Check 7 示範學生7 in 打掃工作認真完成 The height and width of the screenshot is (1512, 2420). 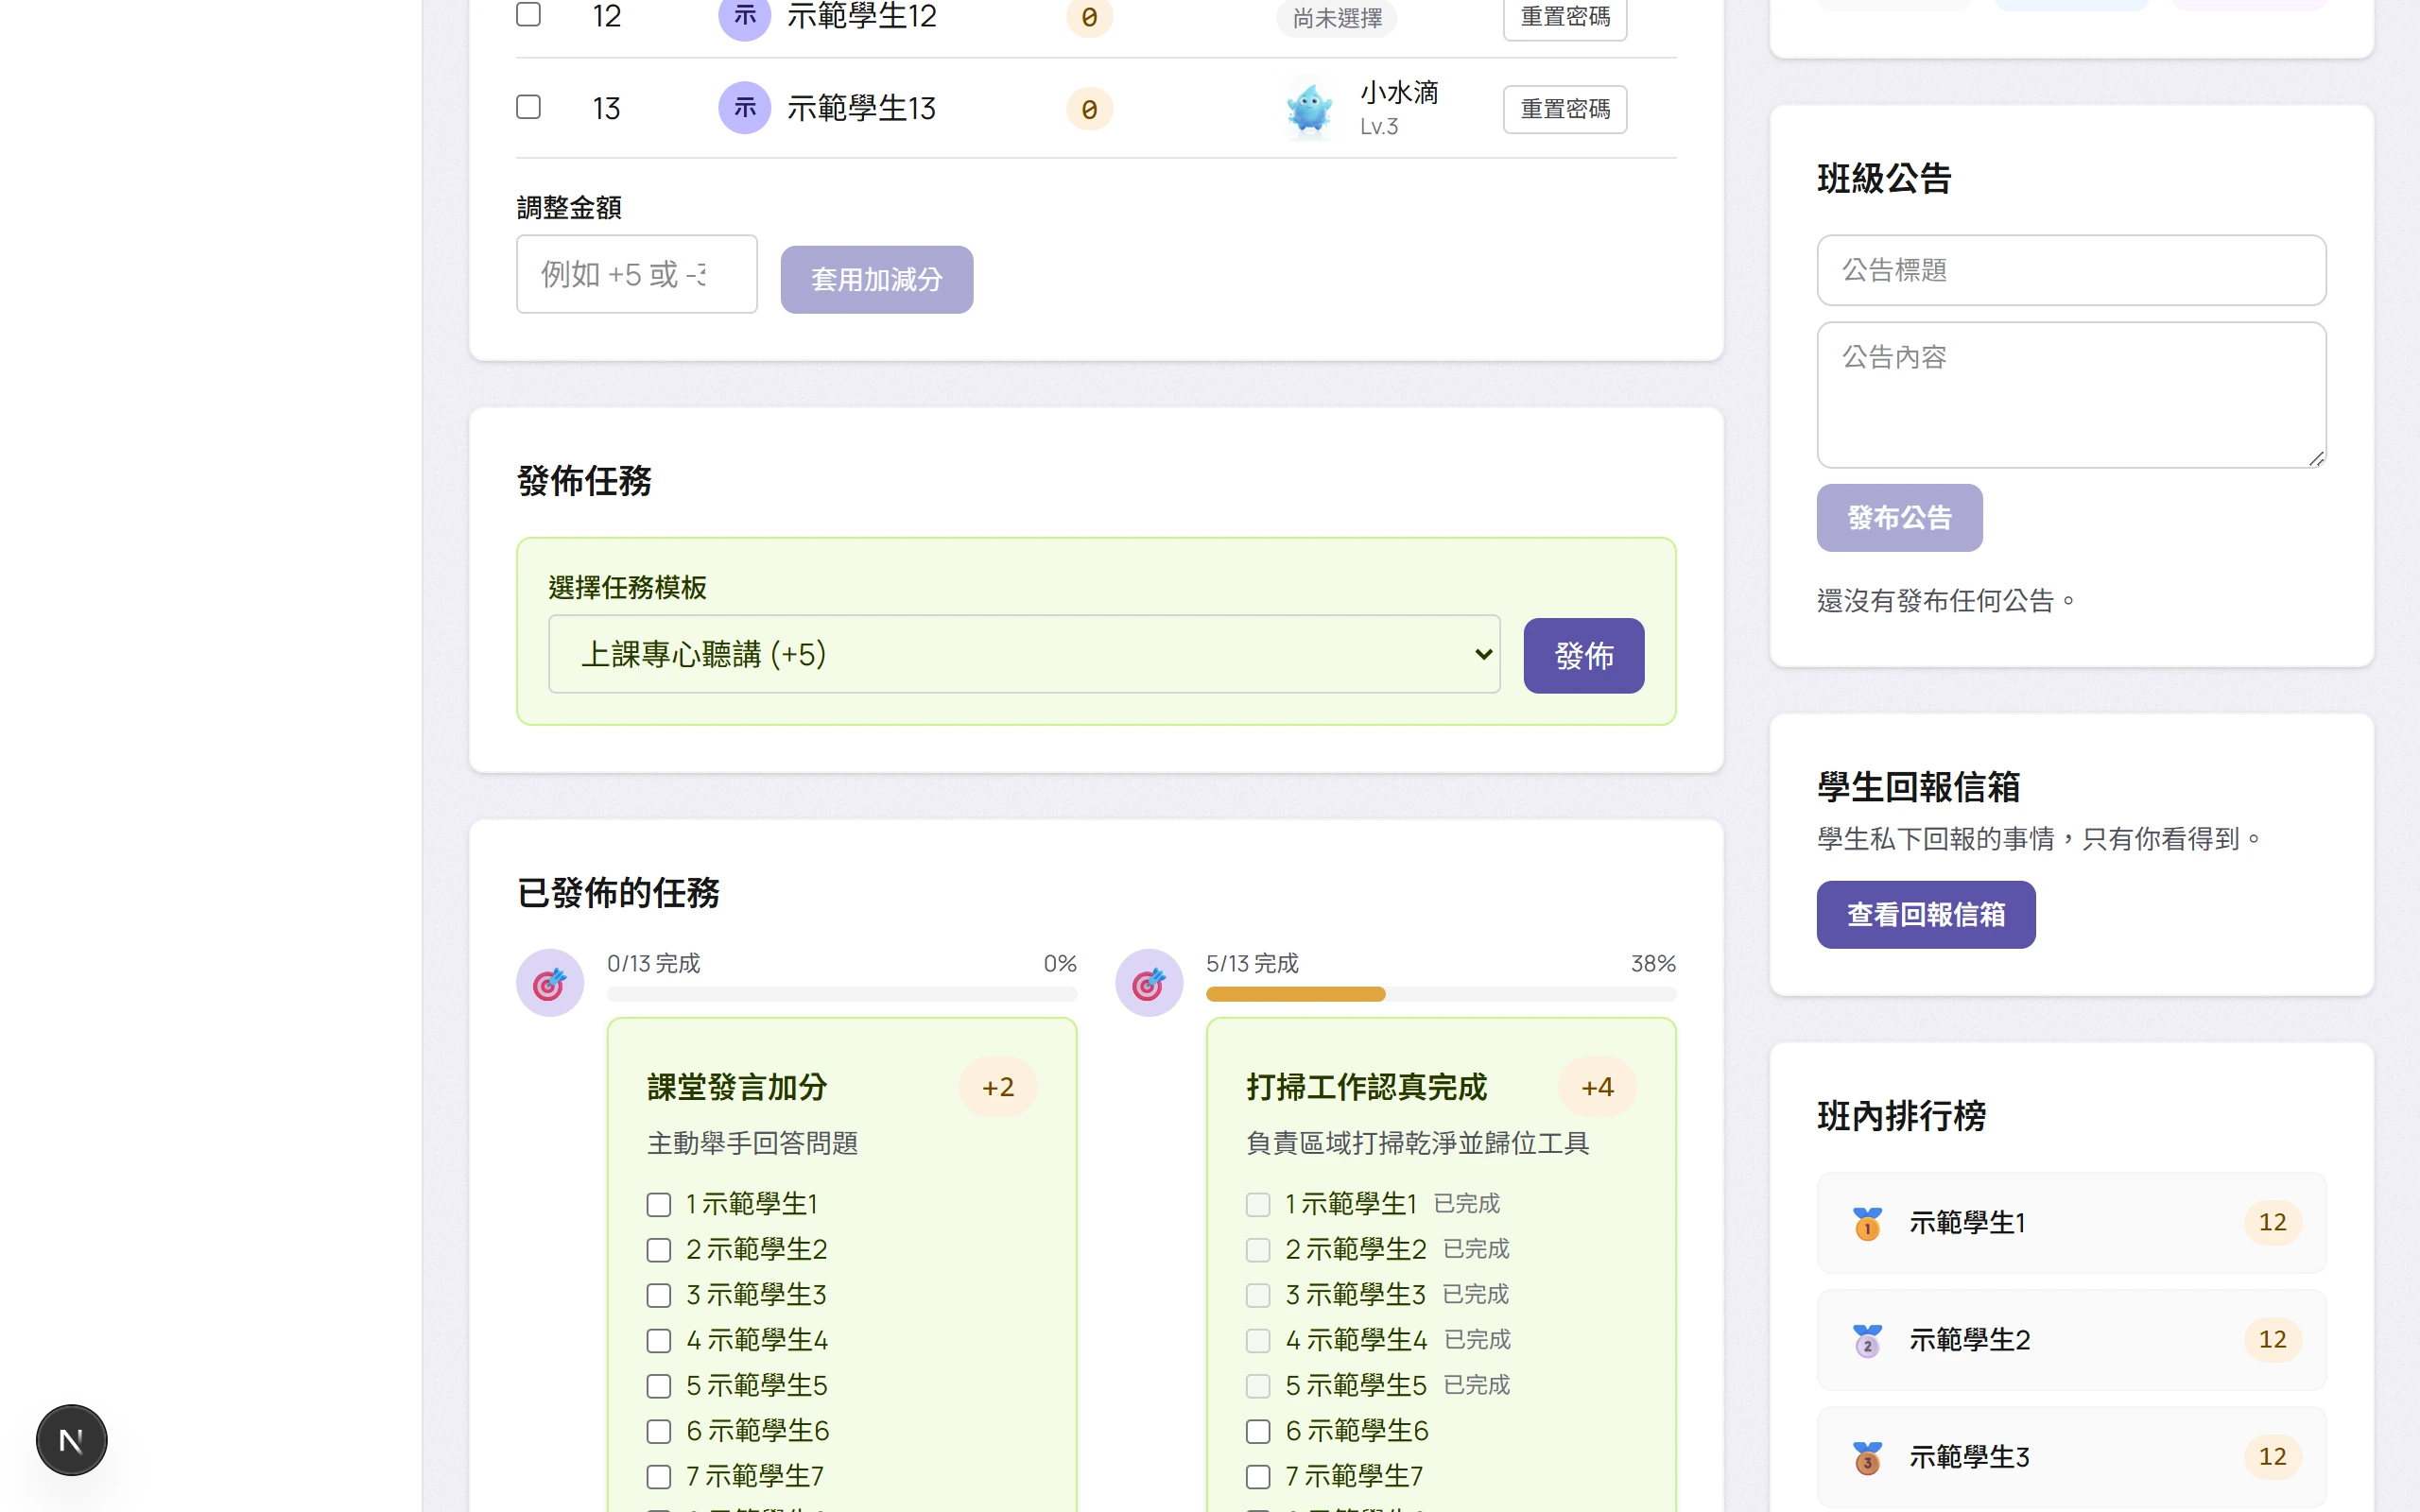[1258, 1477]
